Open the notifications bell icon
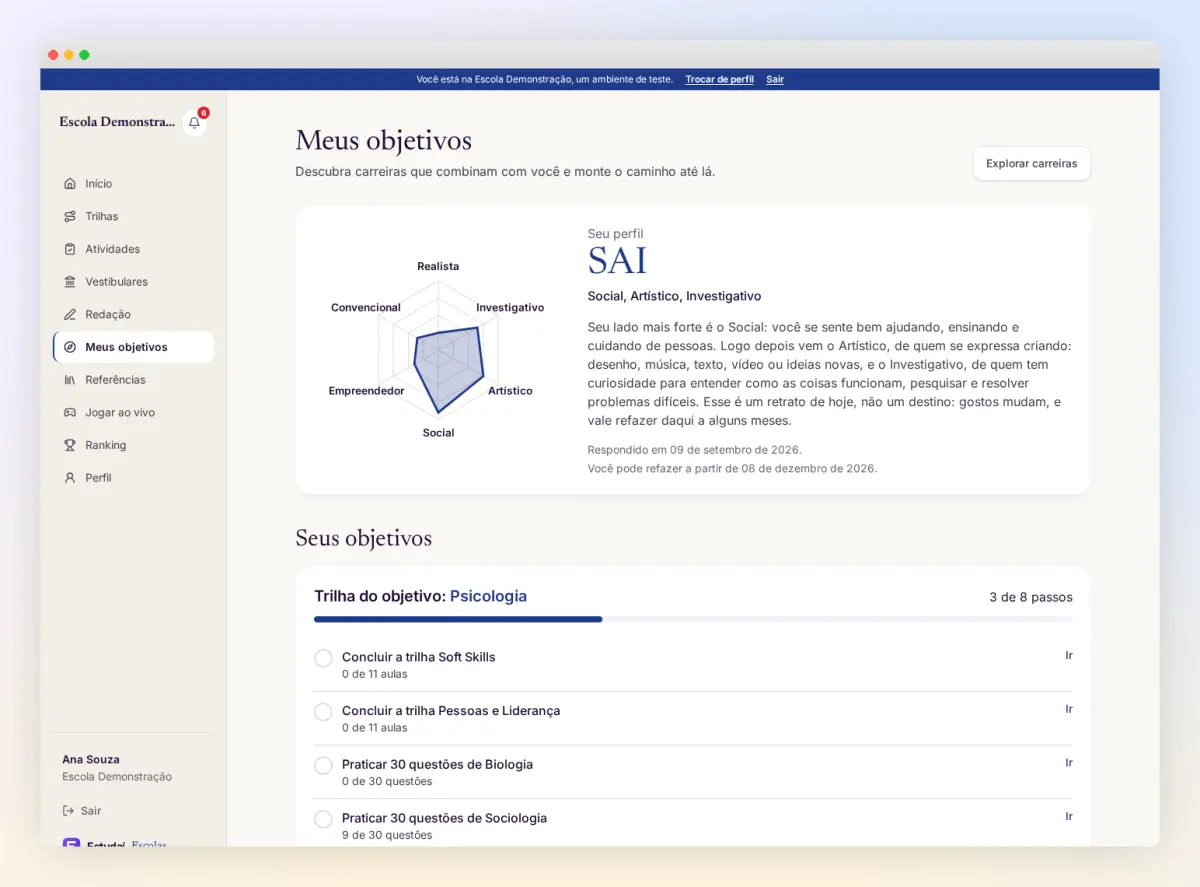 coord(194,123)
